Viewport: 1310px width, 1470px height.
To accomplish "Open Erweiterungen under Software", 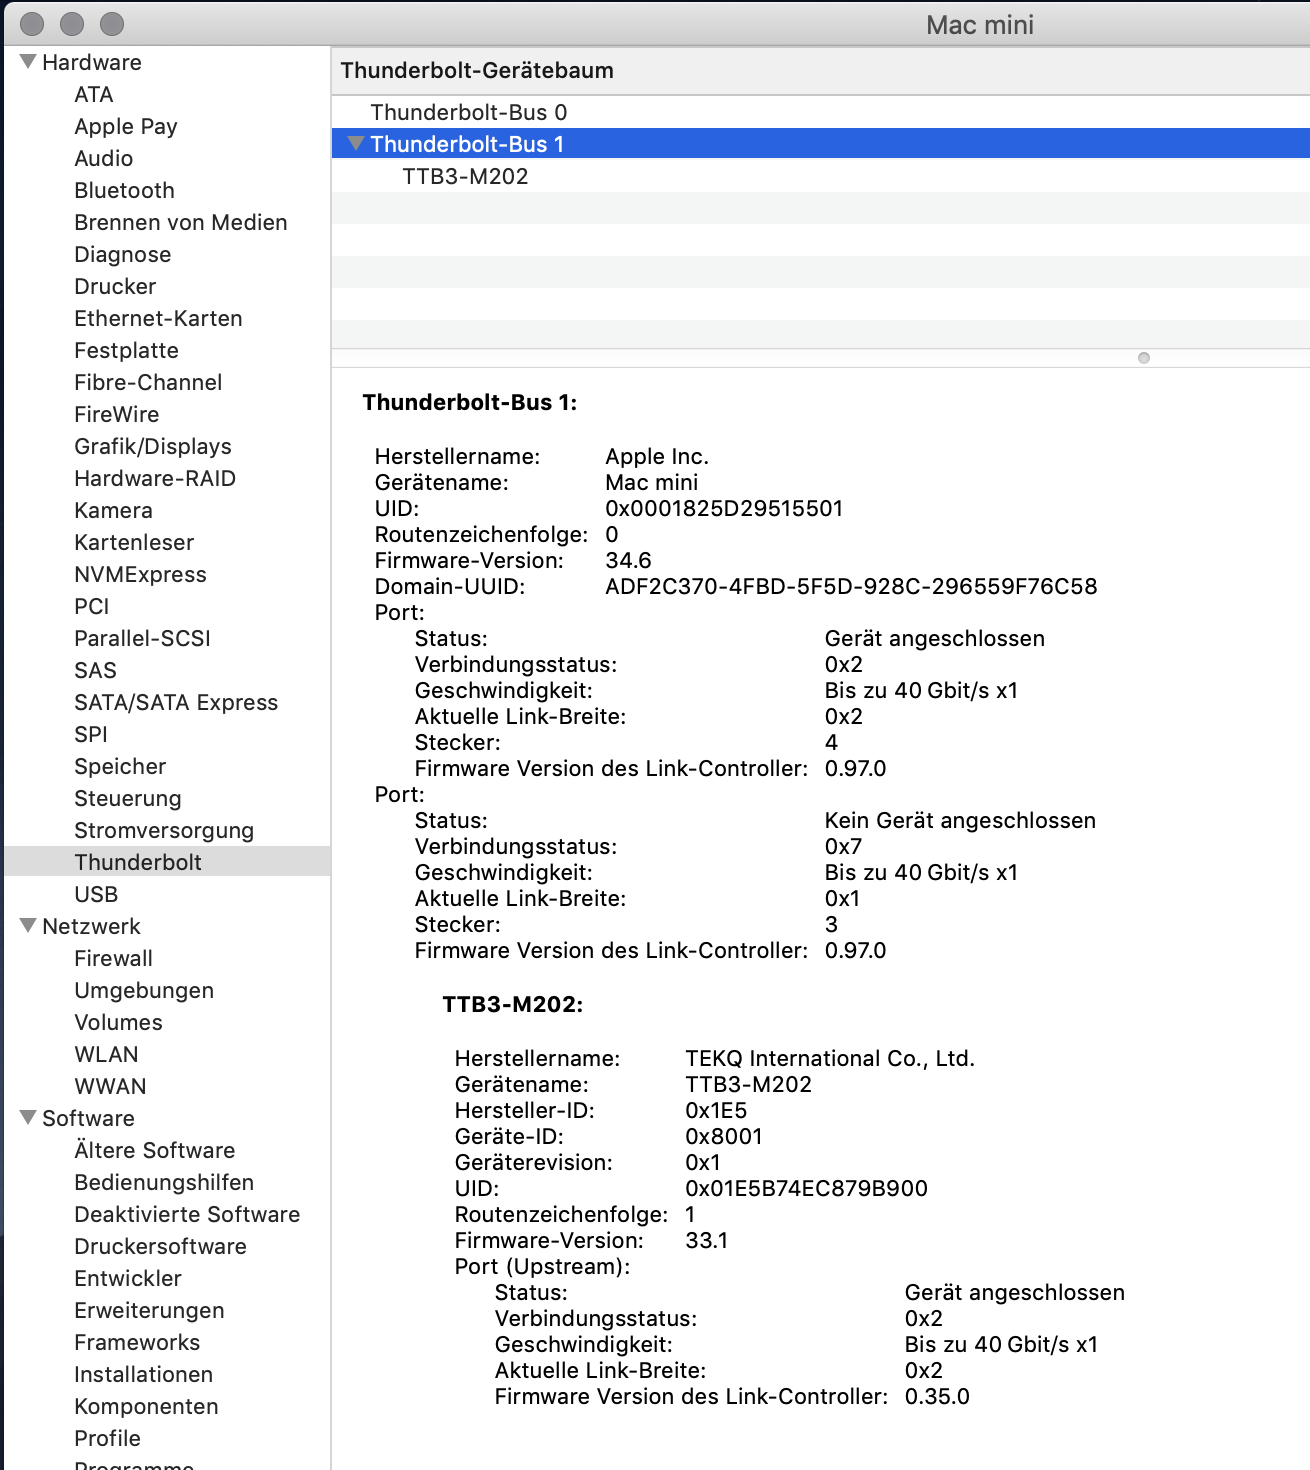I will (150, 1310).
